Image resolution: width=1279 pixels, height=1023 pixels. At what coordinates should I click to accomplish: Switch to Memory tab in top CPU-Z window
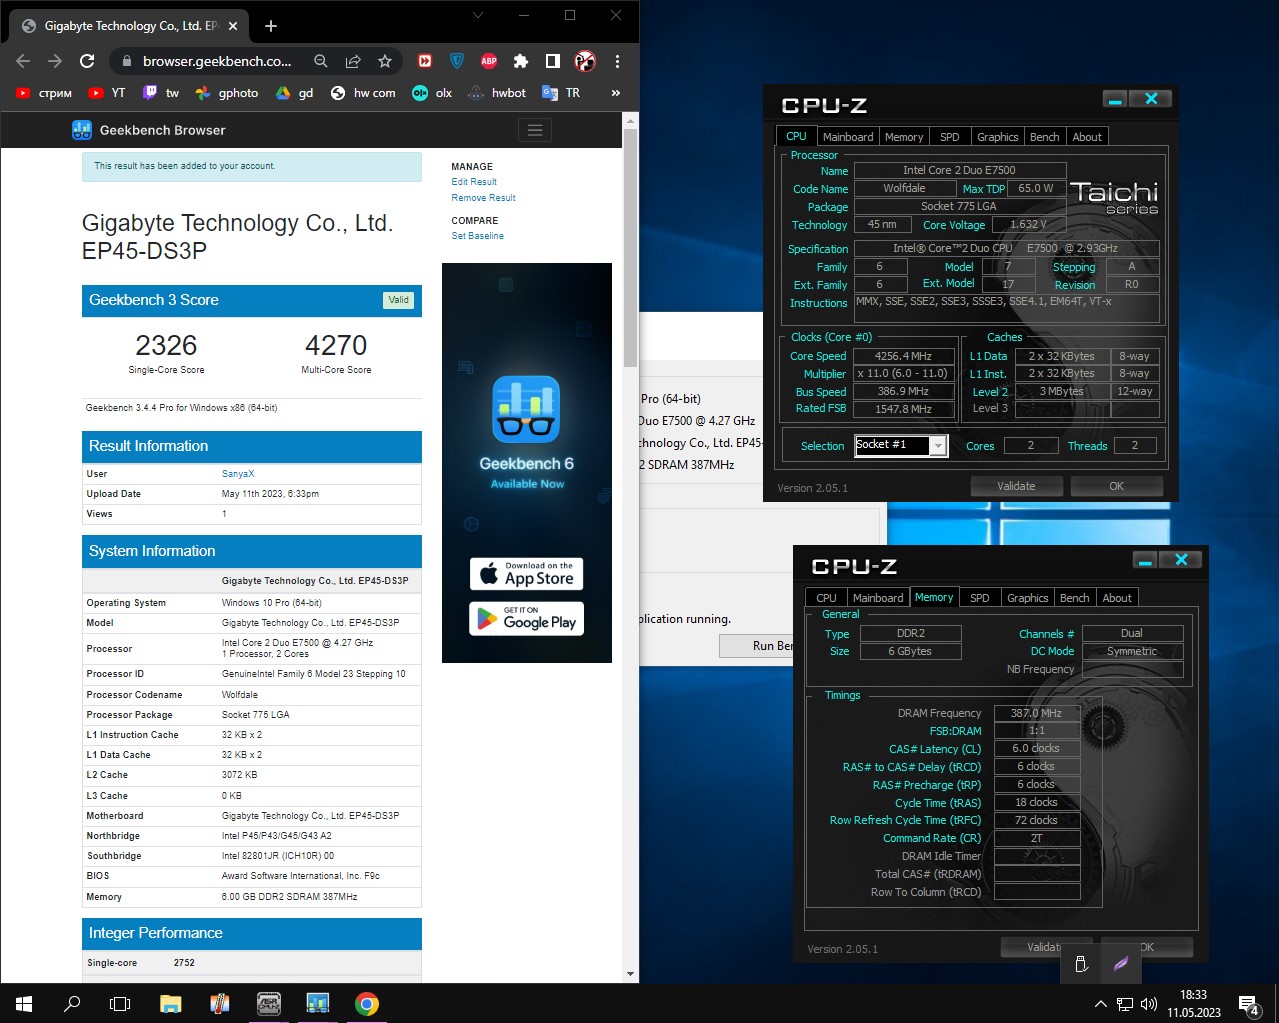904,137
